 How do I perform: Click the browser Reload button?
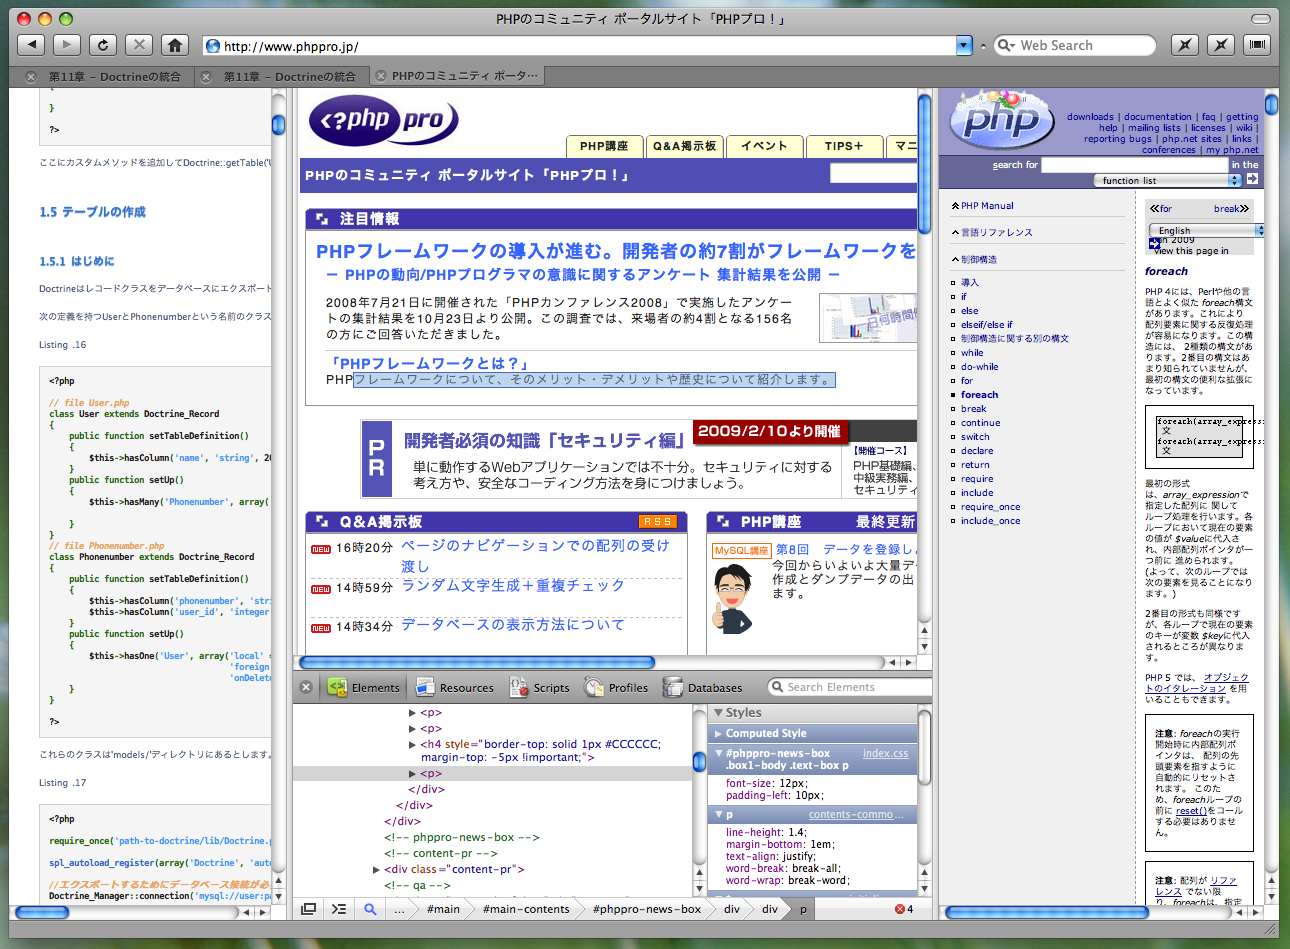click(103, 45)
